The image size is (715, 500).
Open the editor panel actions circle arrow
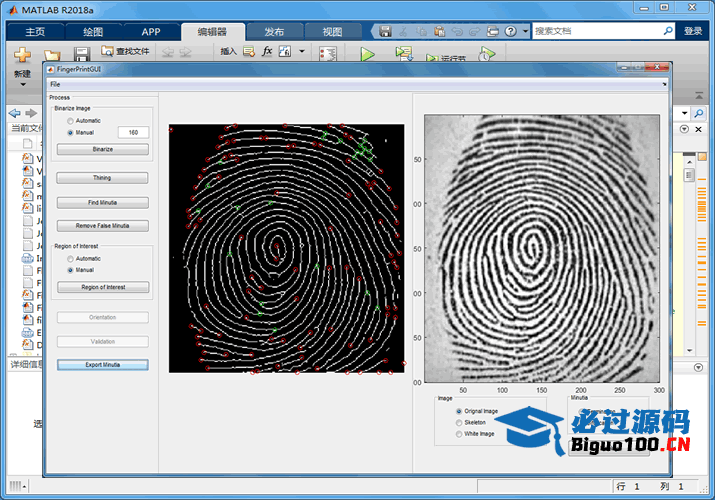(x=684, y=129)
